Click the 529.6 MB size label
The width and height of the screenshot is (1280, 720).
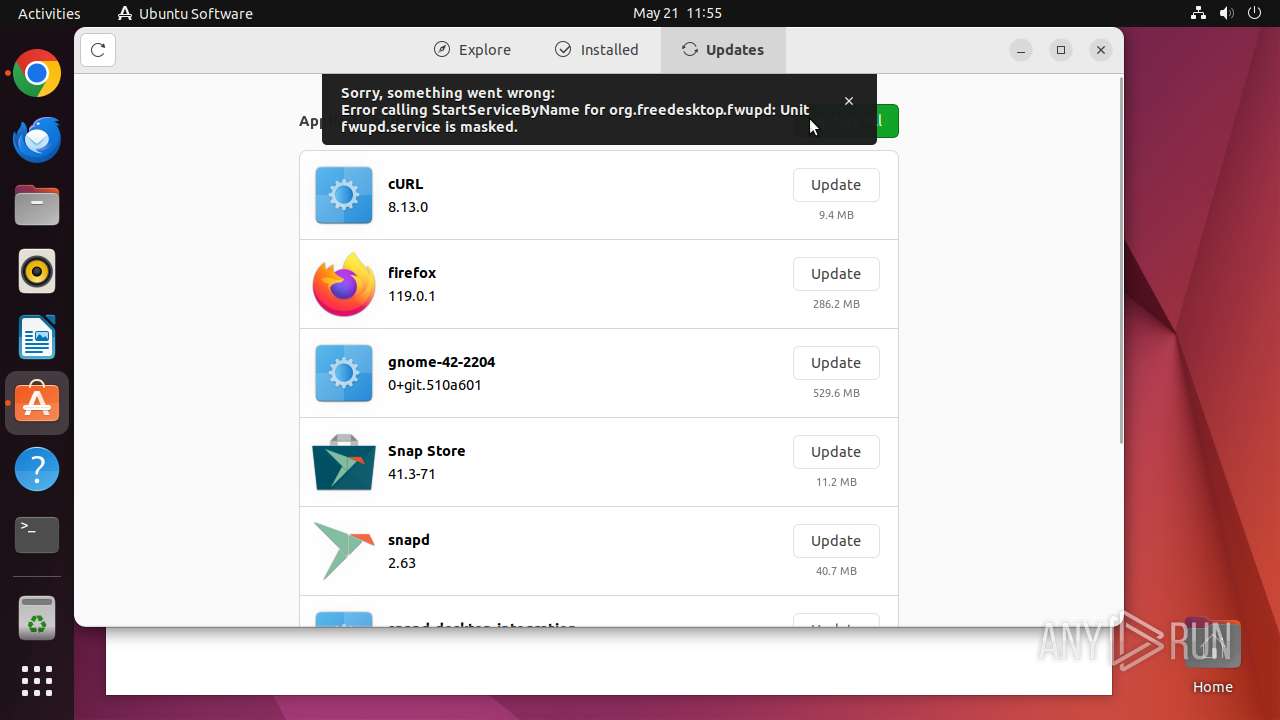click(836, 393)
